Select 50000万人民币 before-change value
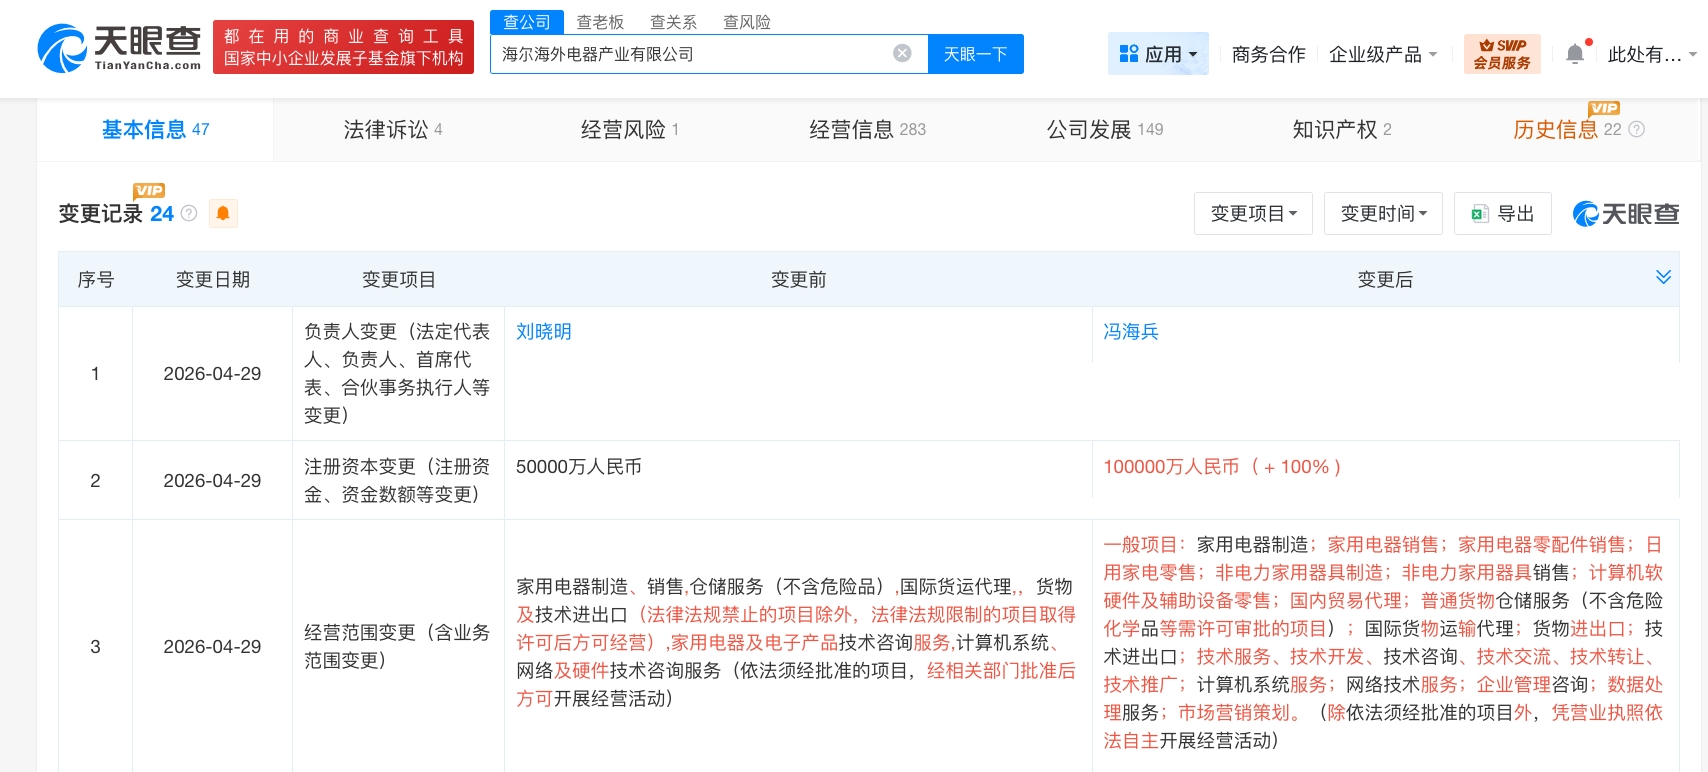Image resolution: width=1708 pixels, height=772 pixels. coord(579,467)
